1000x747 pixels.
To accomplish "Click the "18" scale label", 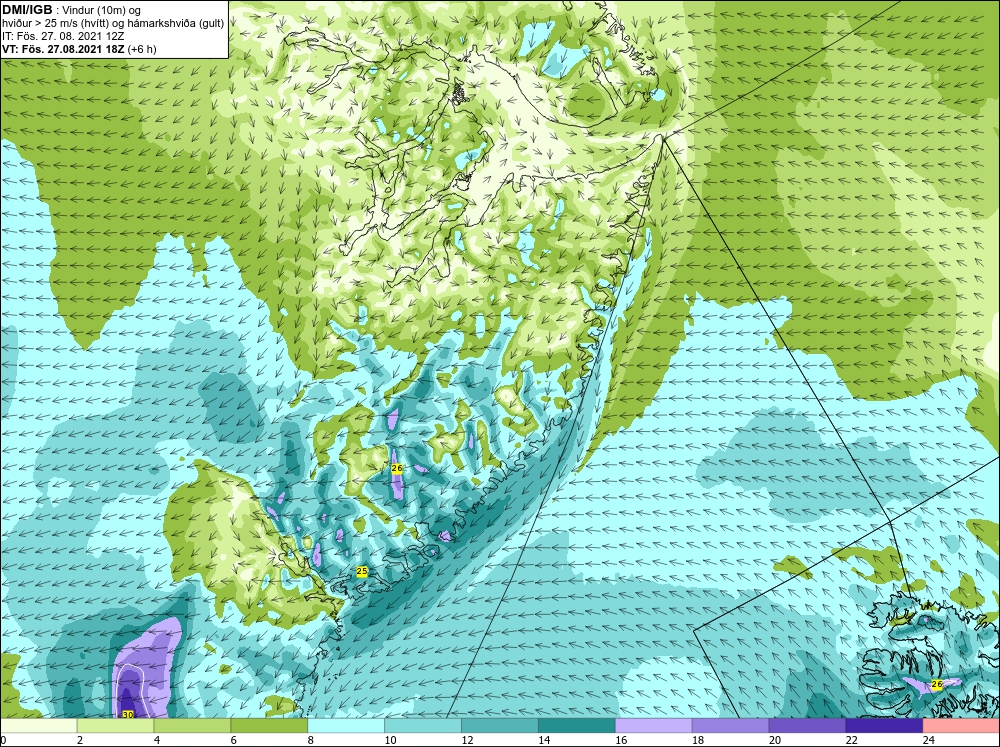I will [x=698, y=740].
